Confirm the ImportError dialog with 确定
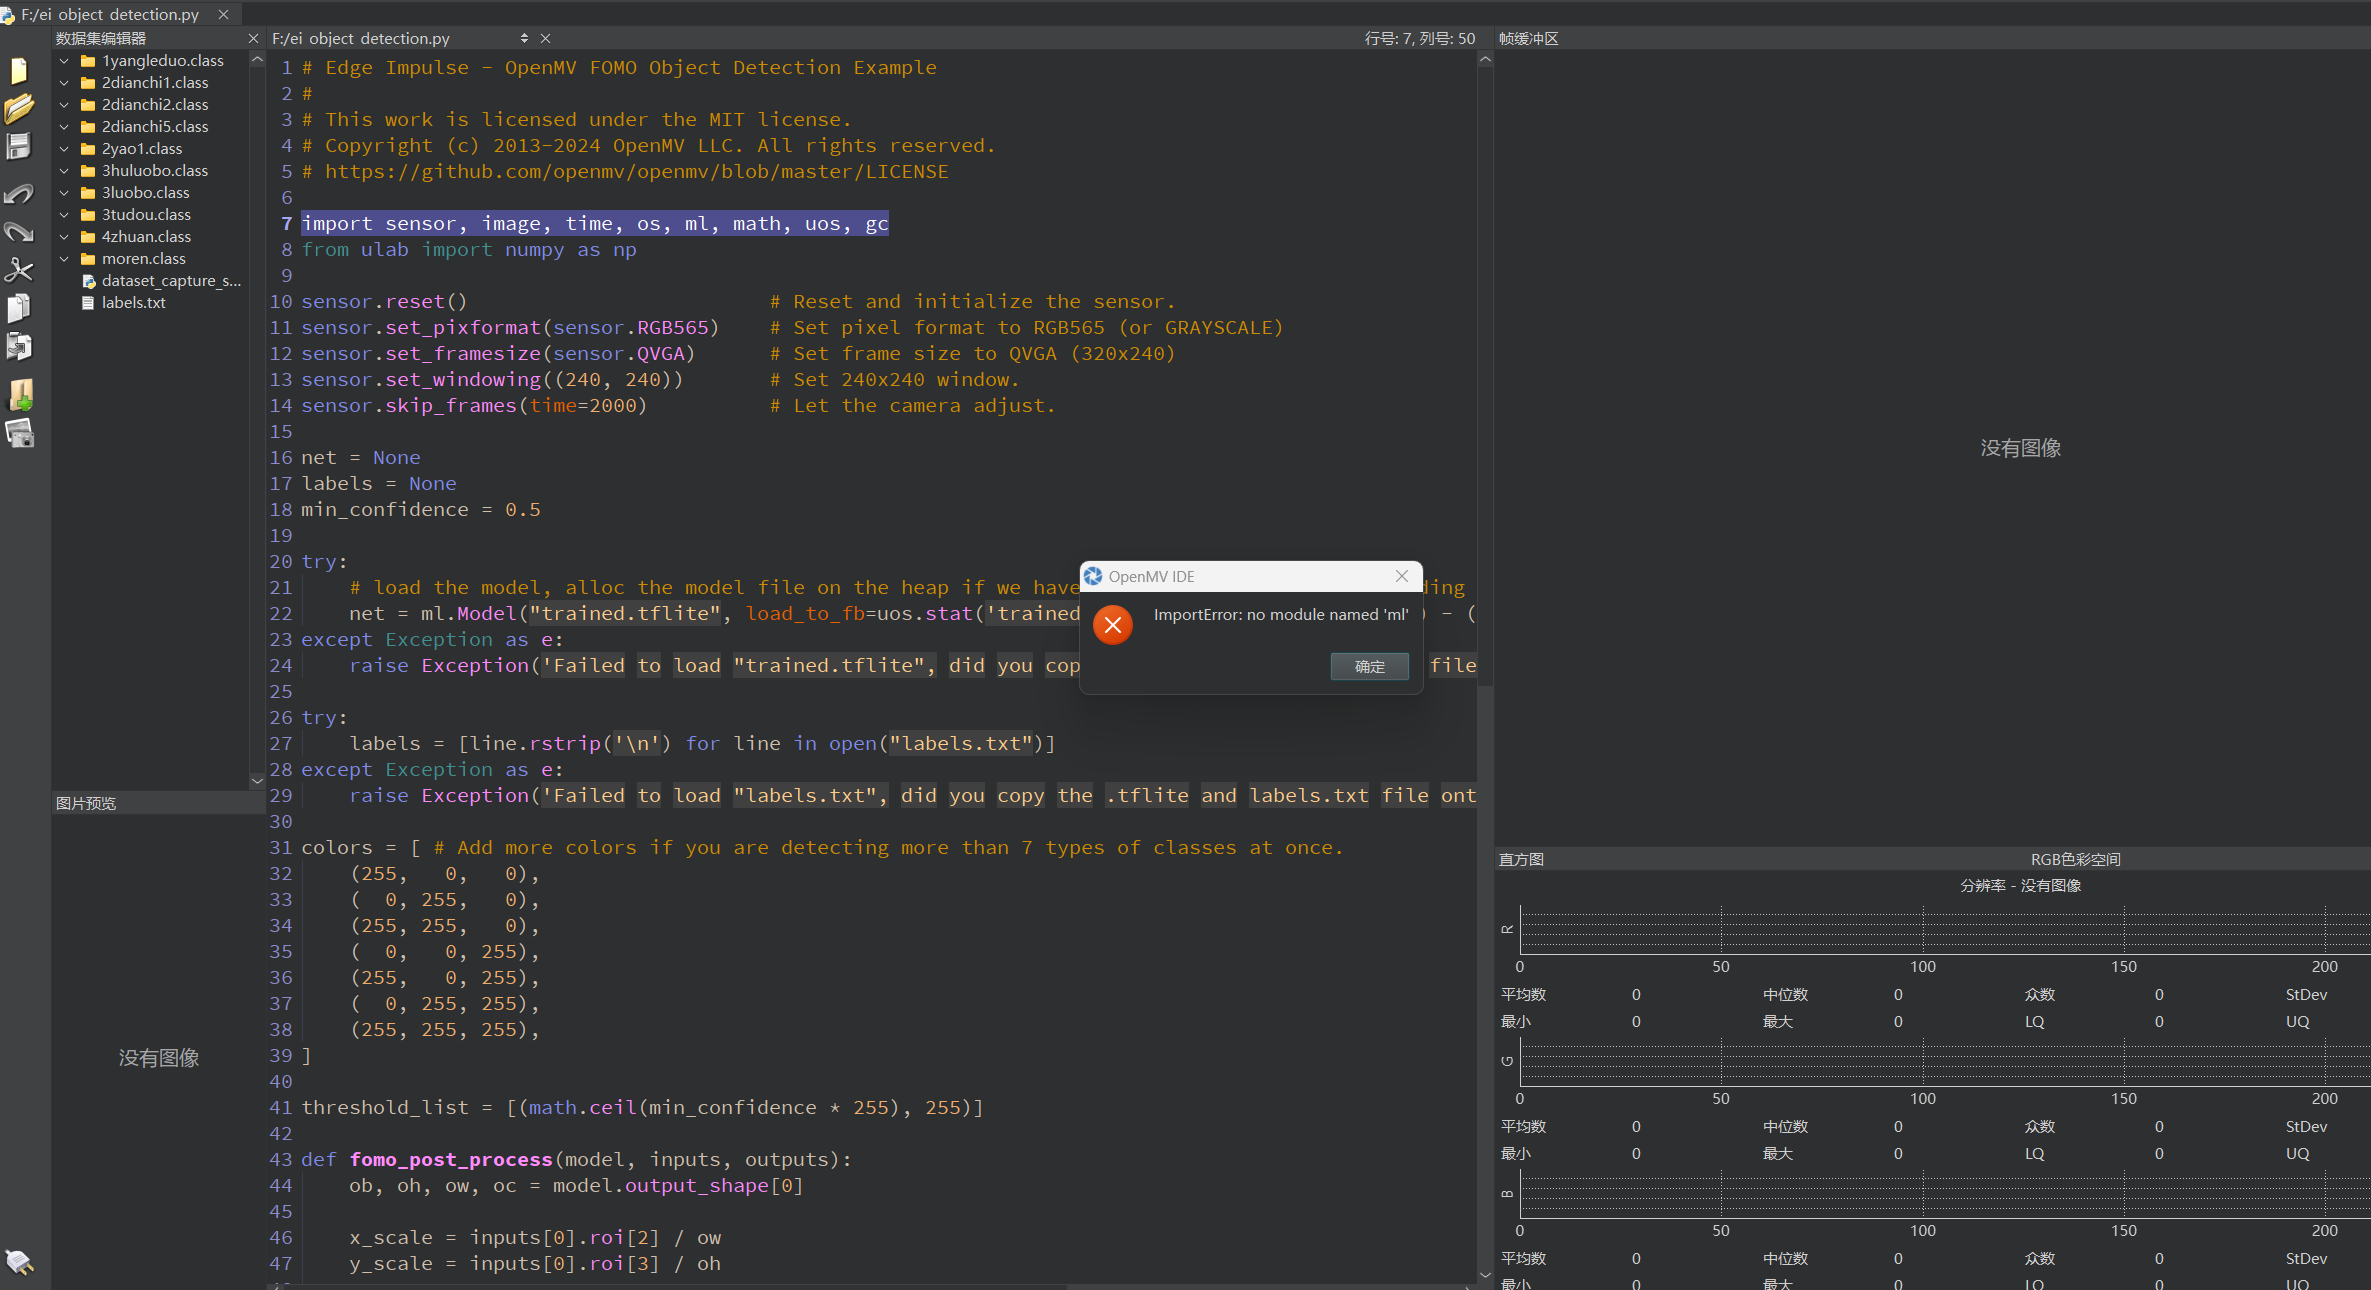Viewport: 2371px width, 1290px height. click(x=1369, y=666)
